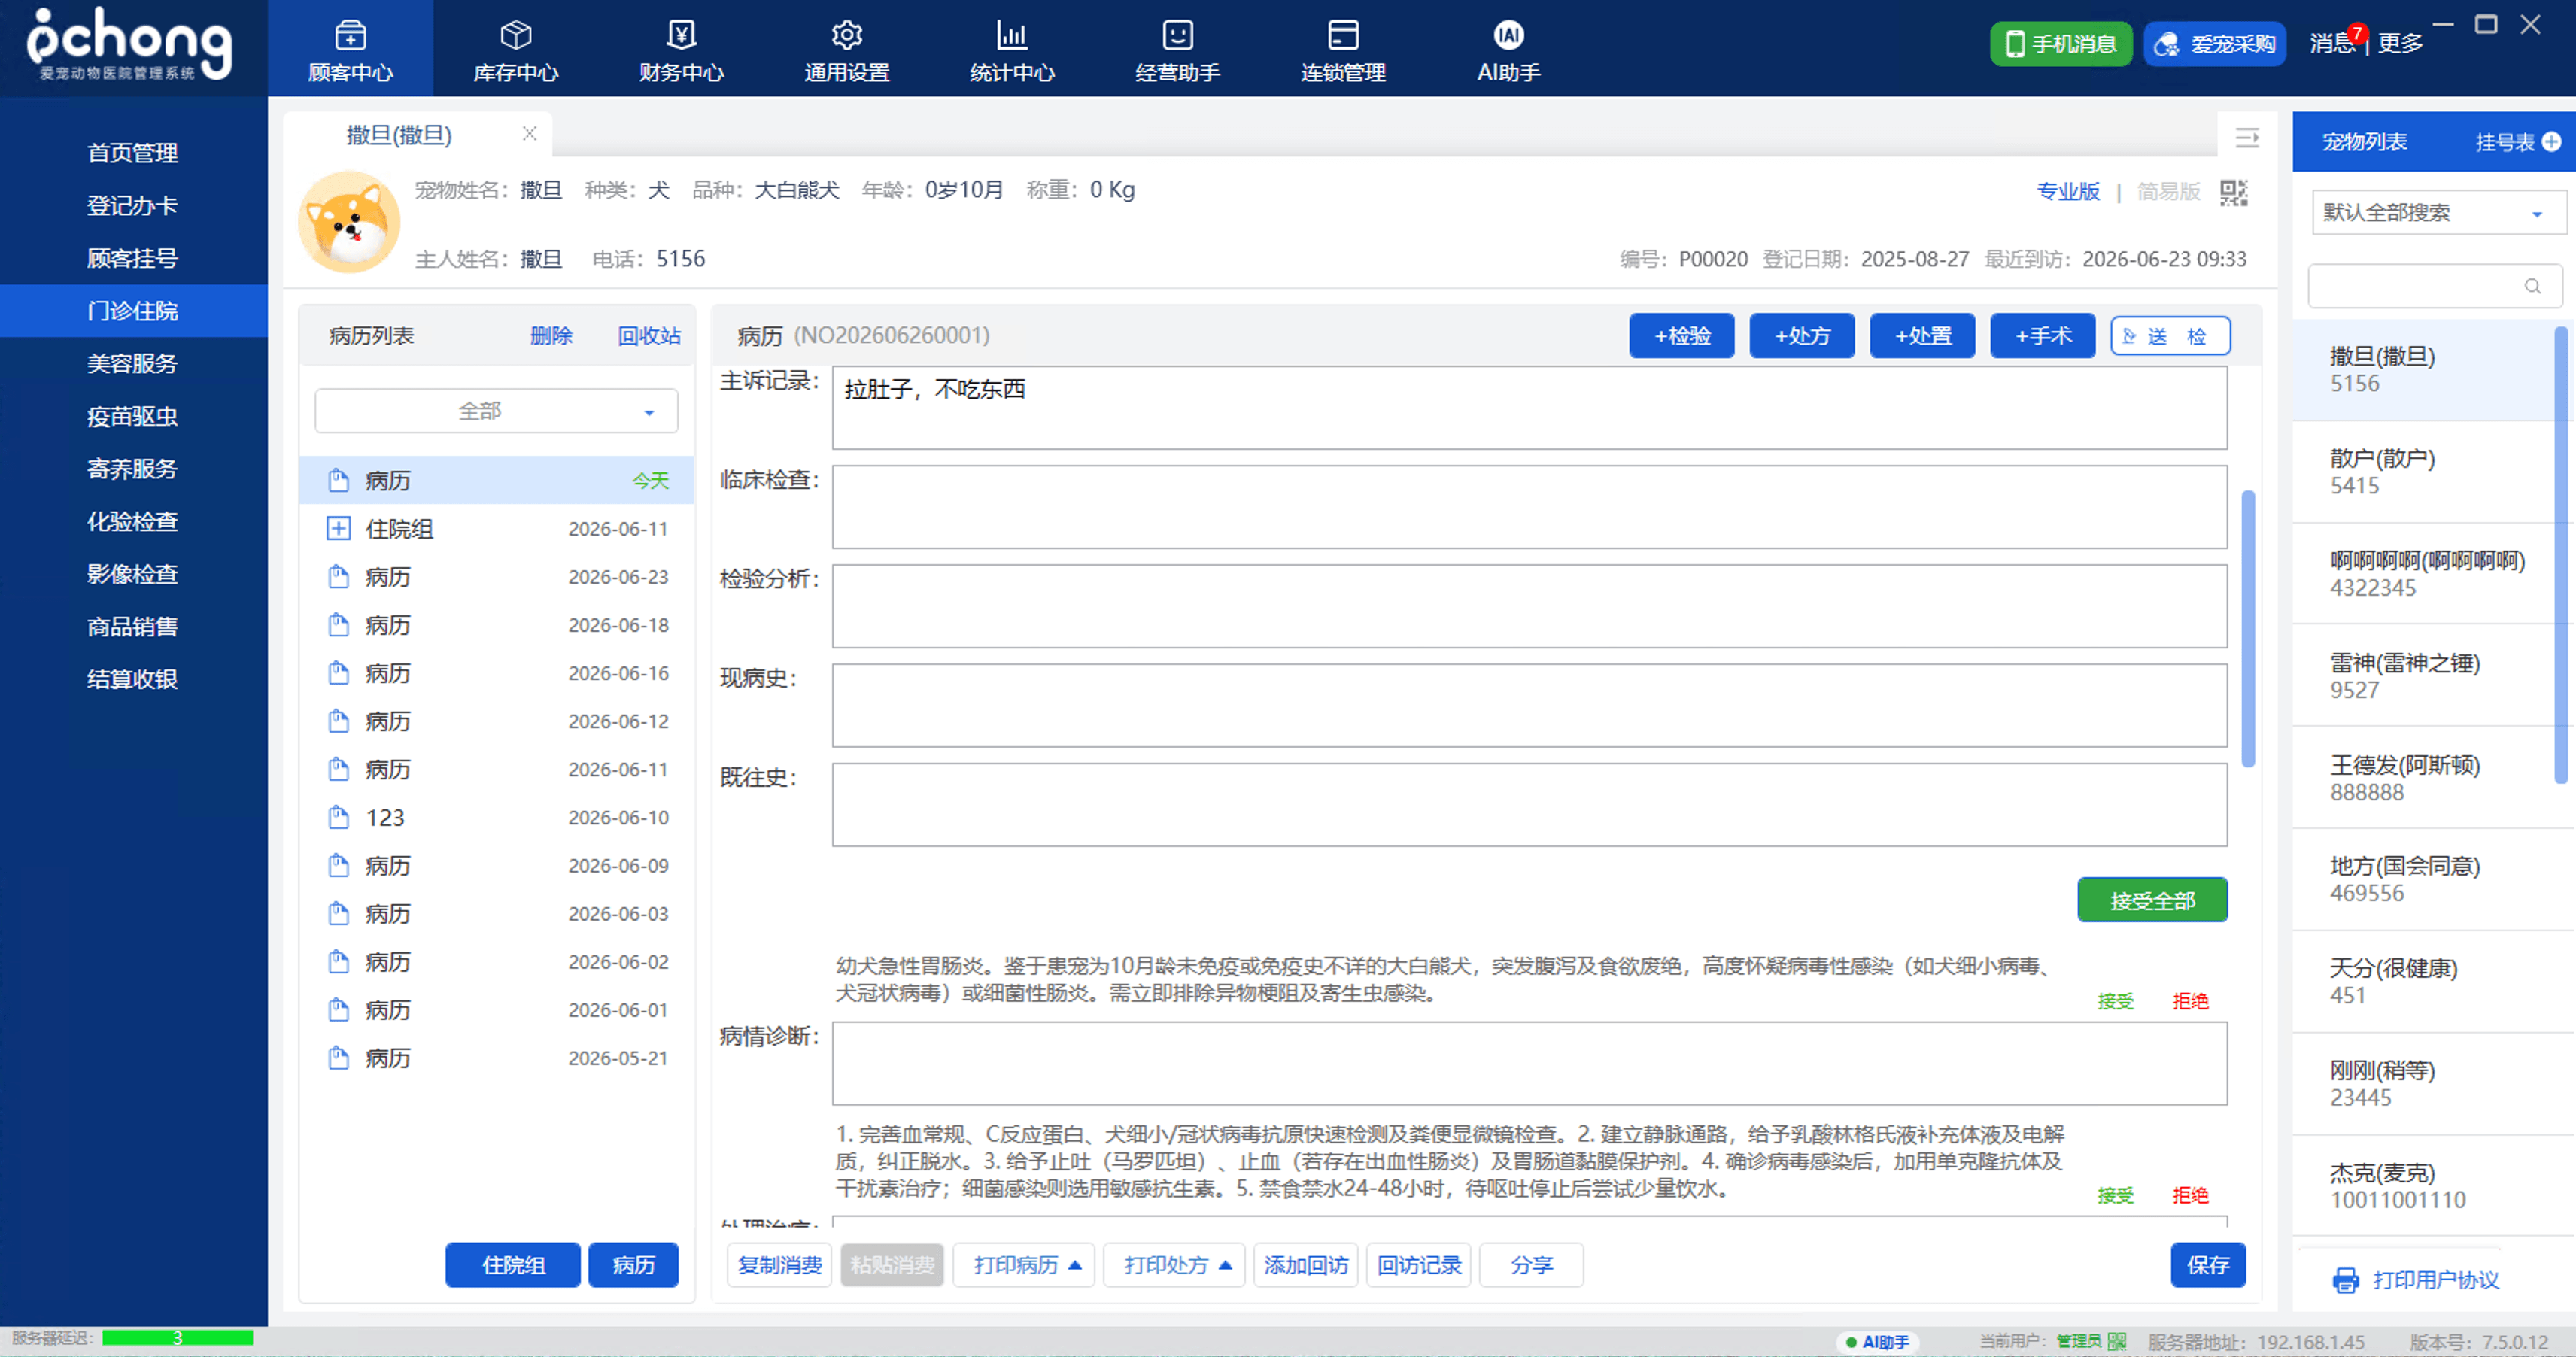The width and height of the screenshot is (2576, 1357).
Task: Reject the treatment suggestion 拒绝
Action: [x=2190, y=1195]
